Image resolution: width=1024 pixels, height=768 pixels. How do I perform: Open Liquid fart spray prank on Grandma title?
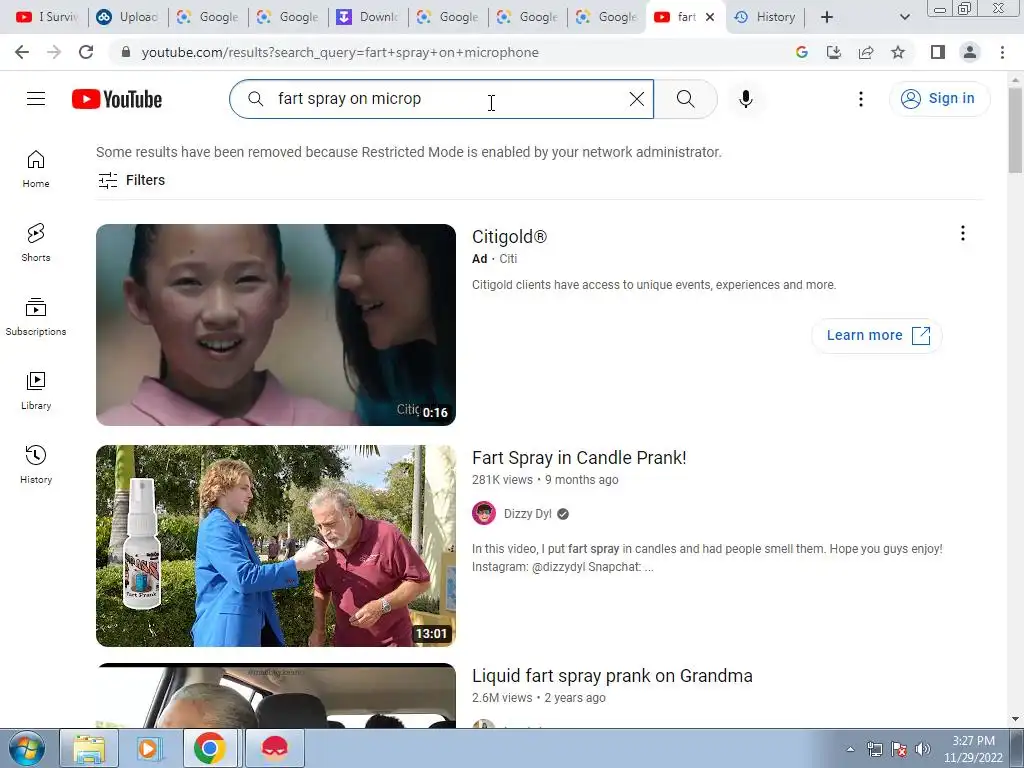[x=613, y=676]
